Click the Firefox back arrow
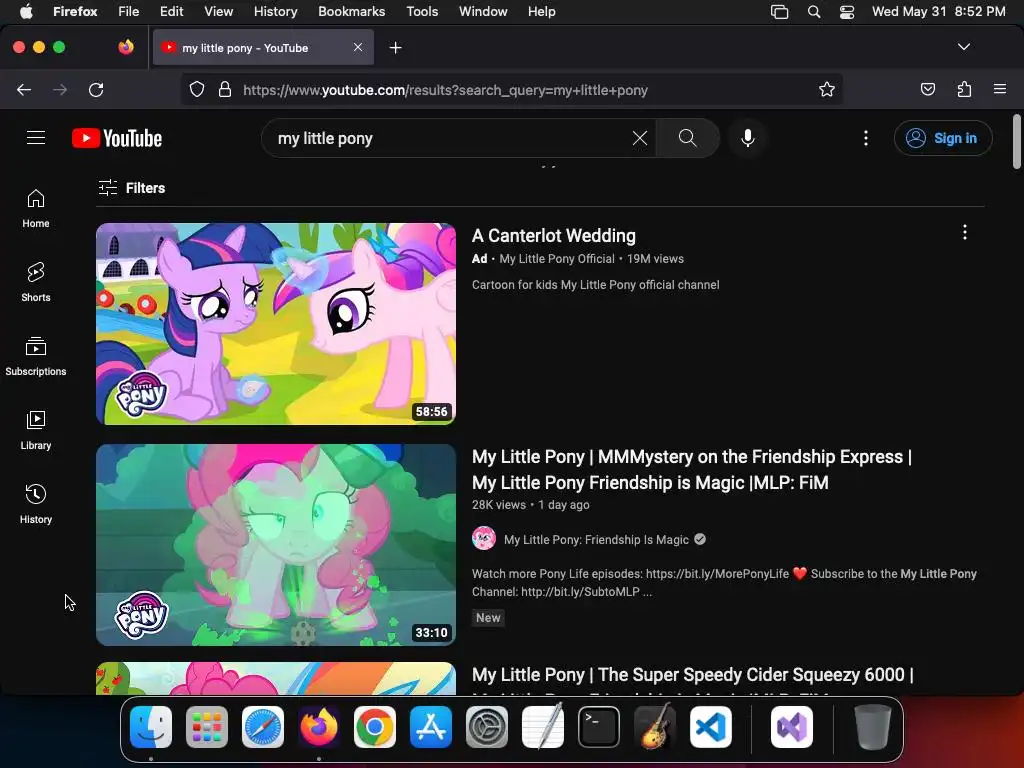The width and height of the screenshot is (1024, 768). pos(24,89)
